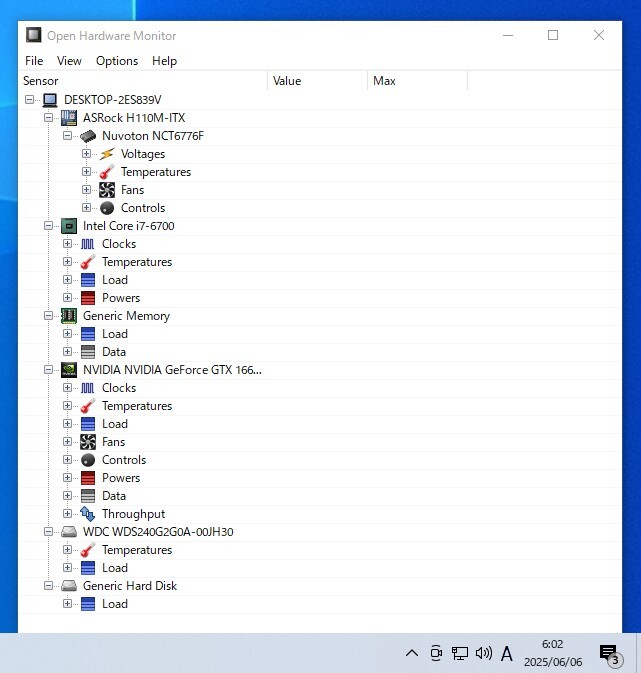Click the Clocks waveform icon under Intel Core
Viewport: 641px width, 673px height.
click(x=88, y=244)
